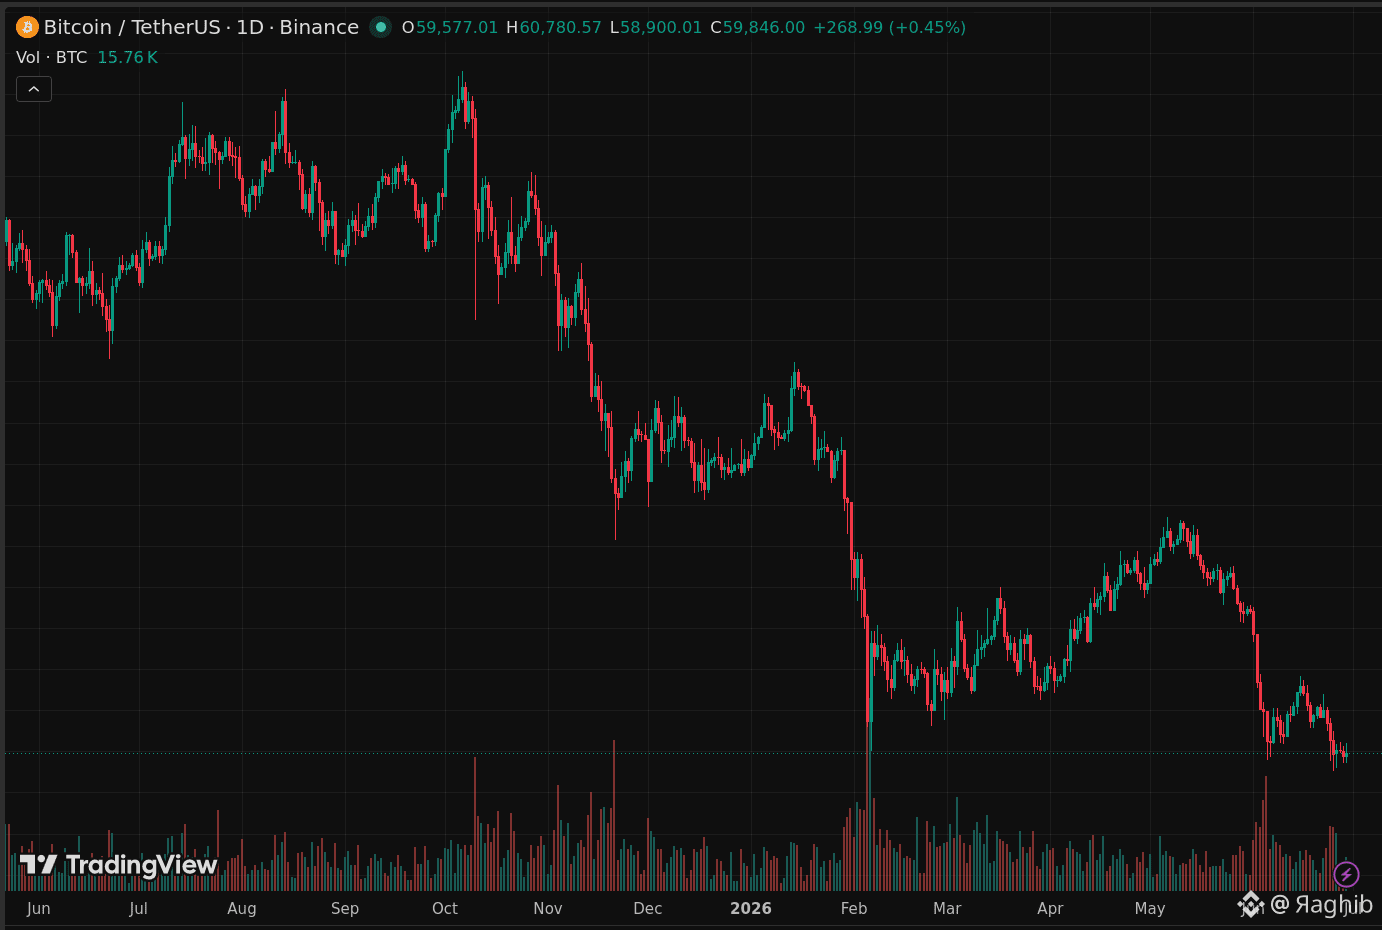Click the May label on time axis
Image resolution: width=1382 pixels, height=930 pixels.
[x=1150, y=908]
